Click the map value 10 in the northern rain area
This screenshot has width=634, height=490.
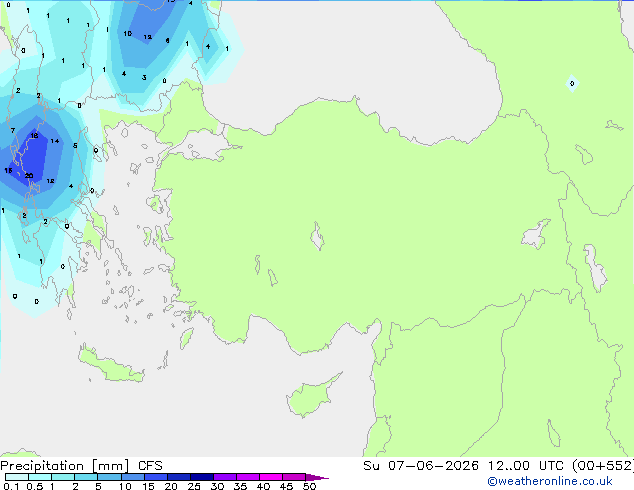[127, 34]
